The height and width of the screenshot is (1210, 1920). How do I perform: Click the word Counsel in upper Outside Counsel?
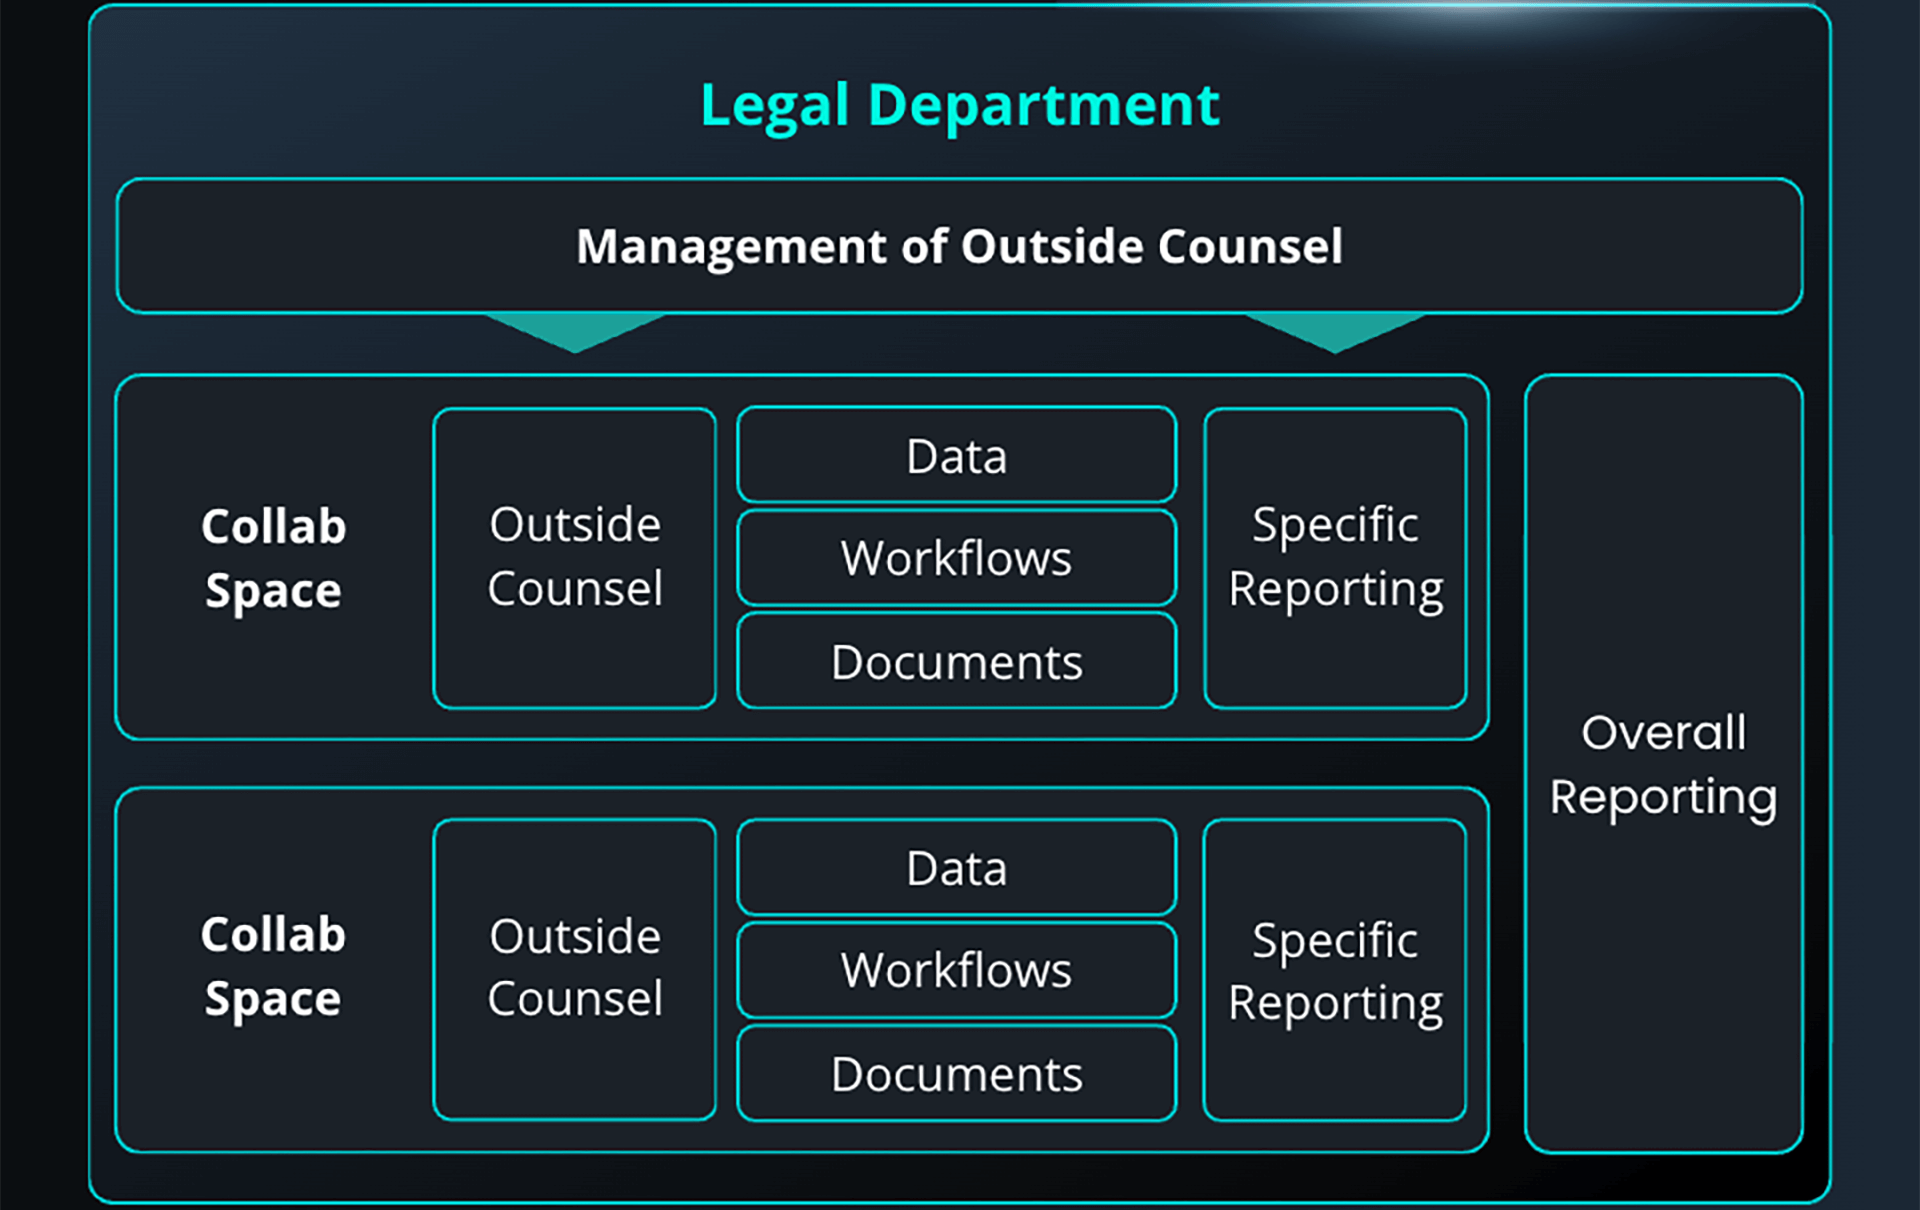(x=575, y=588)
